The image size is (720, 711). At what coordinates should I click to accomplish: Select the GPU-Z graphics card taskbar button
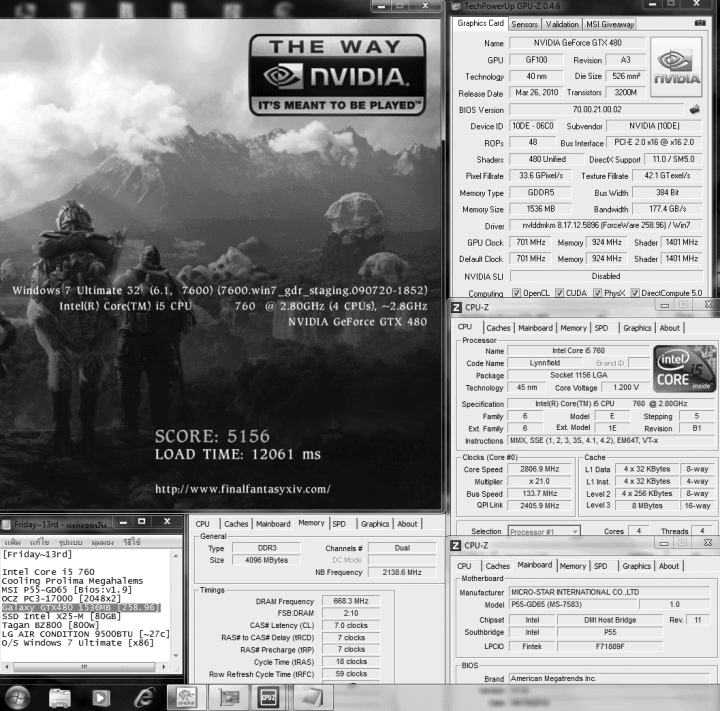pyautogui.click(x=228, y=698)
